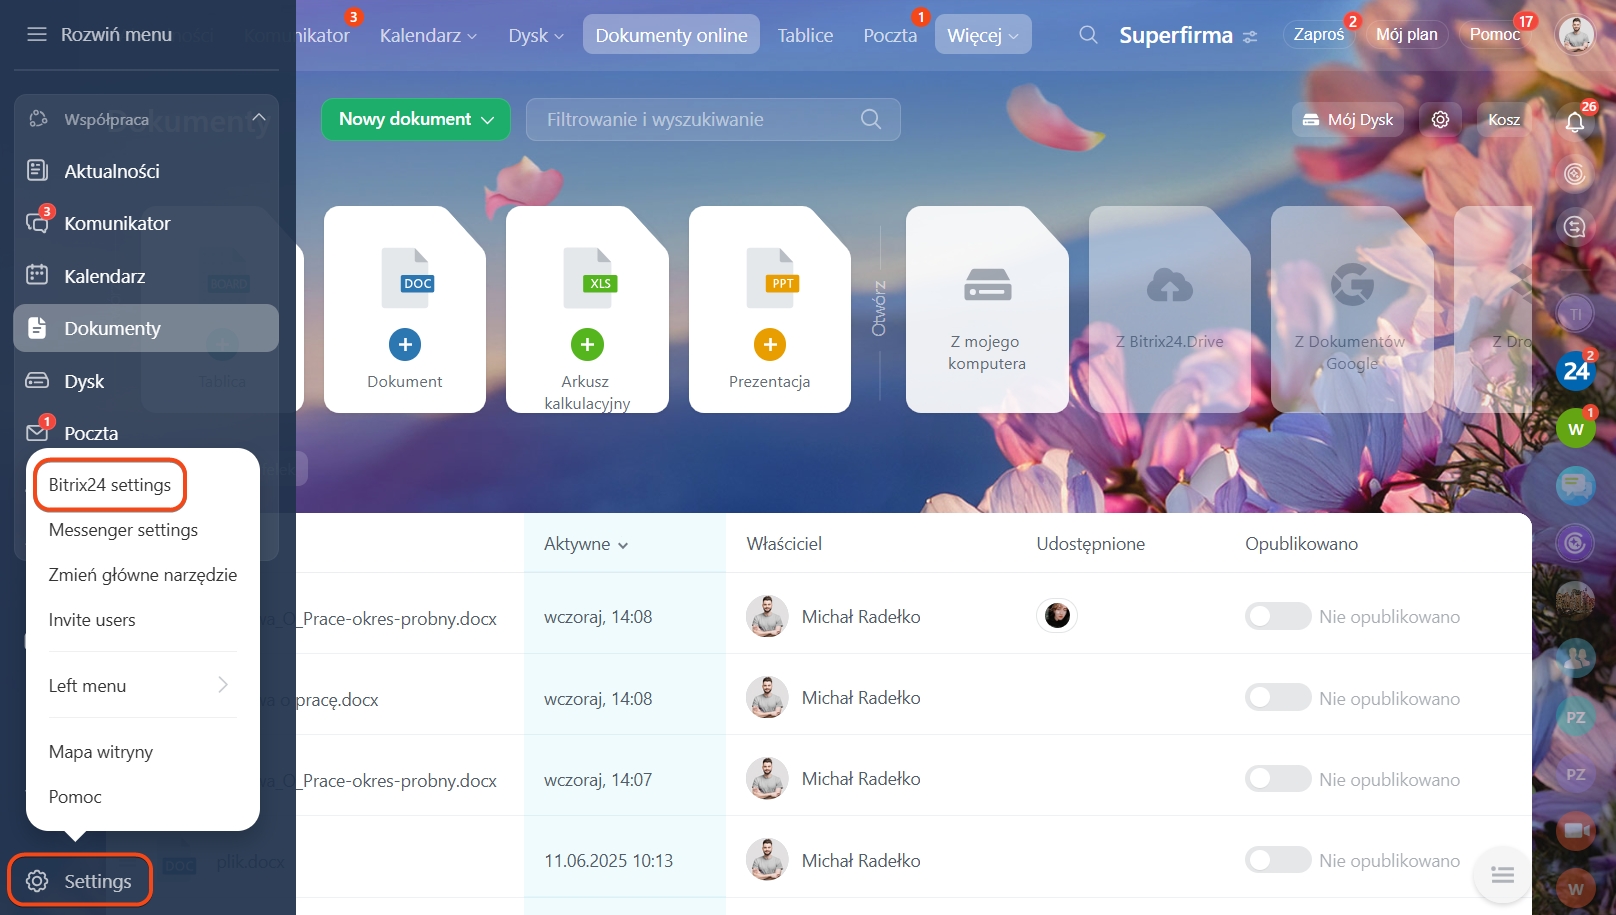Collapse the Współpraca section
Screen dimensions: 1616x915
point(259,118)
